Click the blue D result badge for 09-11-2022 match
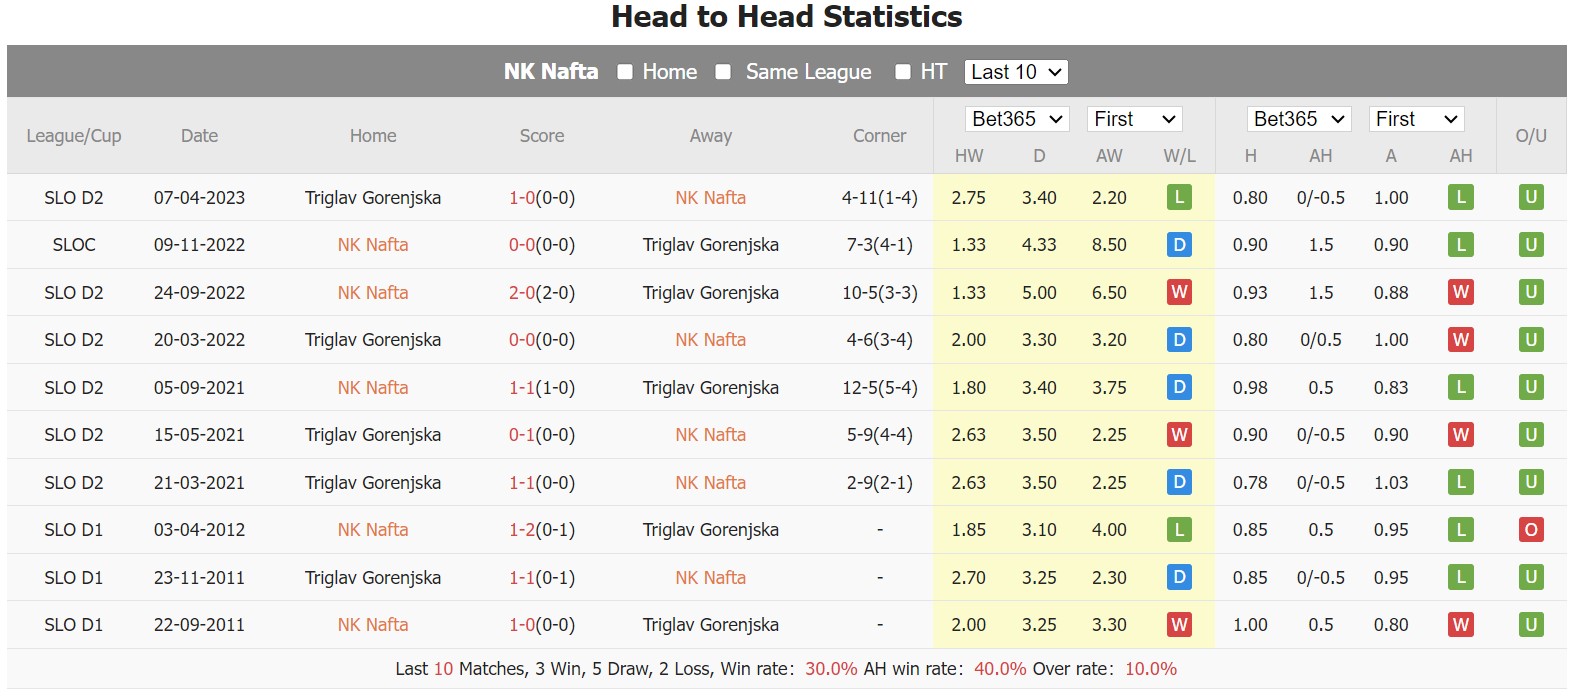Image resolution: width=1576 pixels, height=696 pixels. pyautogui.click(x=1179, y=245)
